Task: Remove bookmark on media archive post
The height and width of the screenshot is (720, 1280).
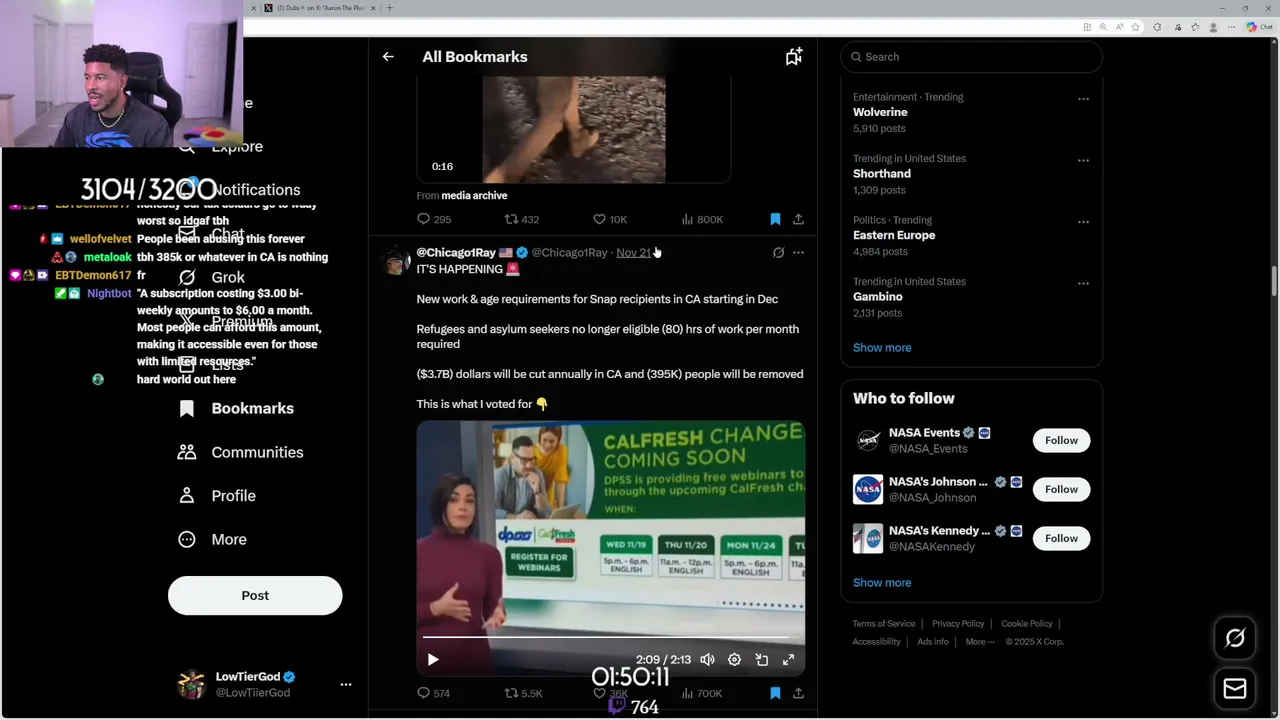Action: click(775, 219)
